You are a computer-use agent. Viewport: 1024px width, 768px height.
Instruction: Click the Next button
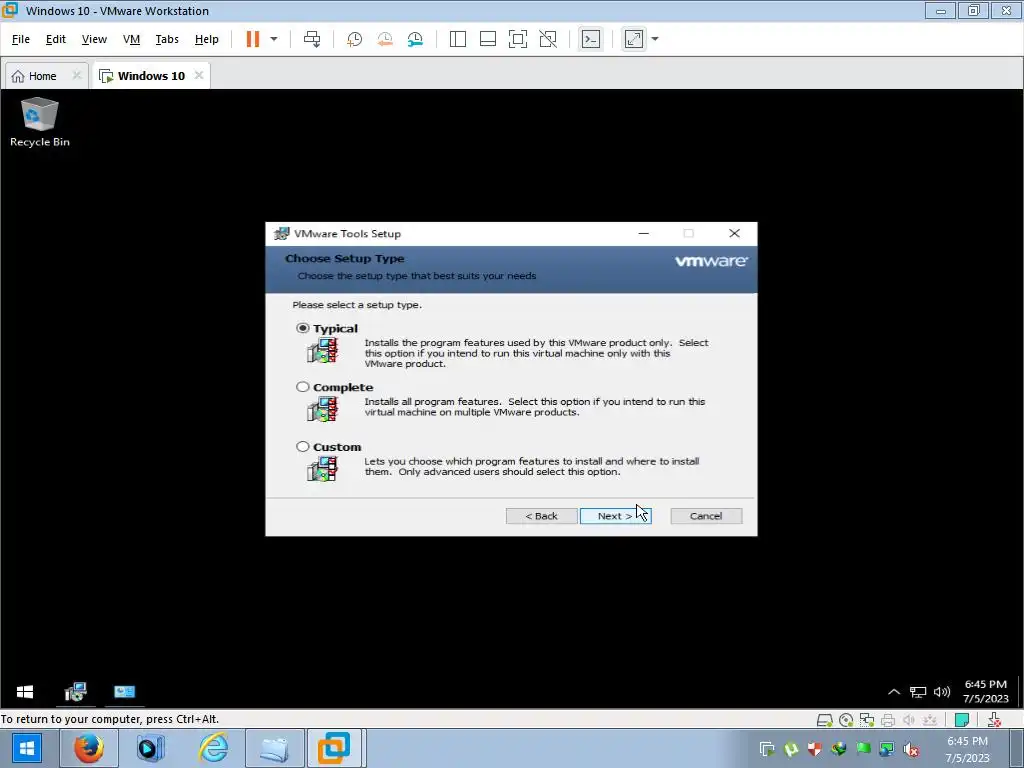(x=615, y=516)
